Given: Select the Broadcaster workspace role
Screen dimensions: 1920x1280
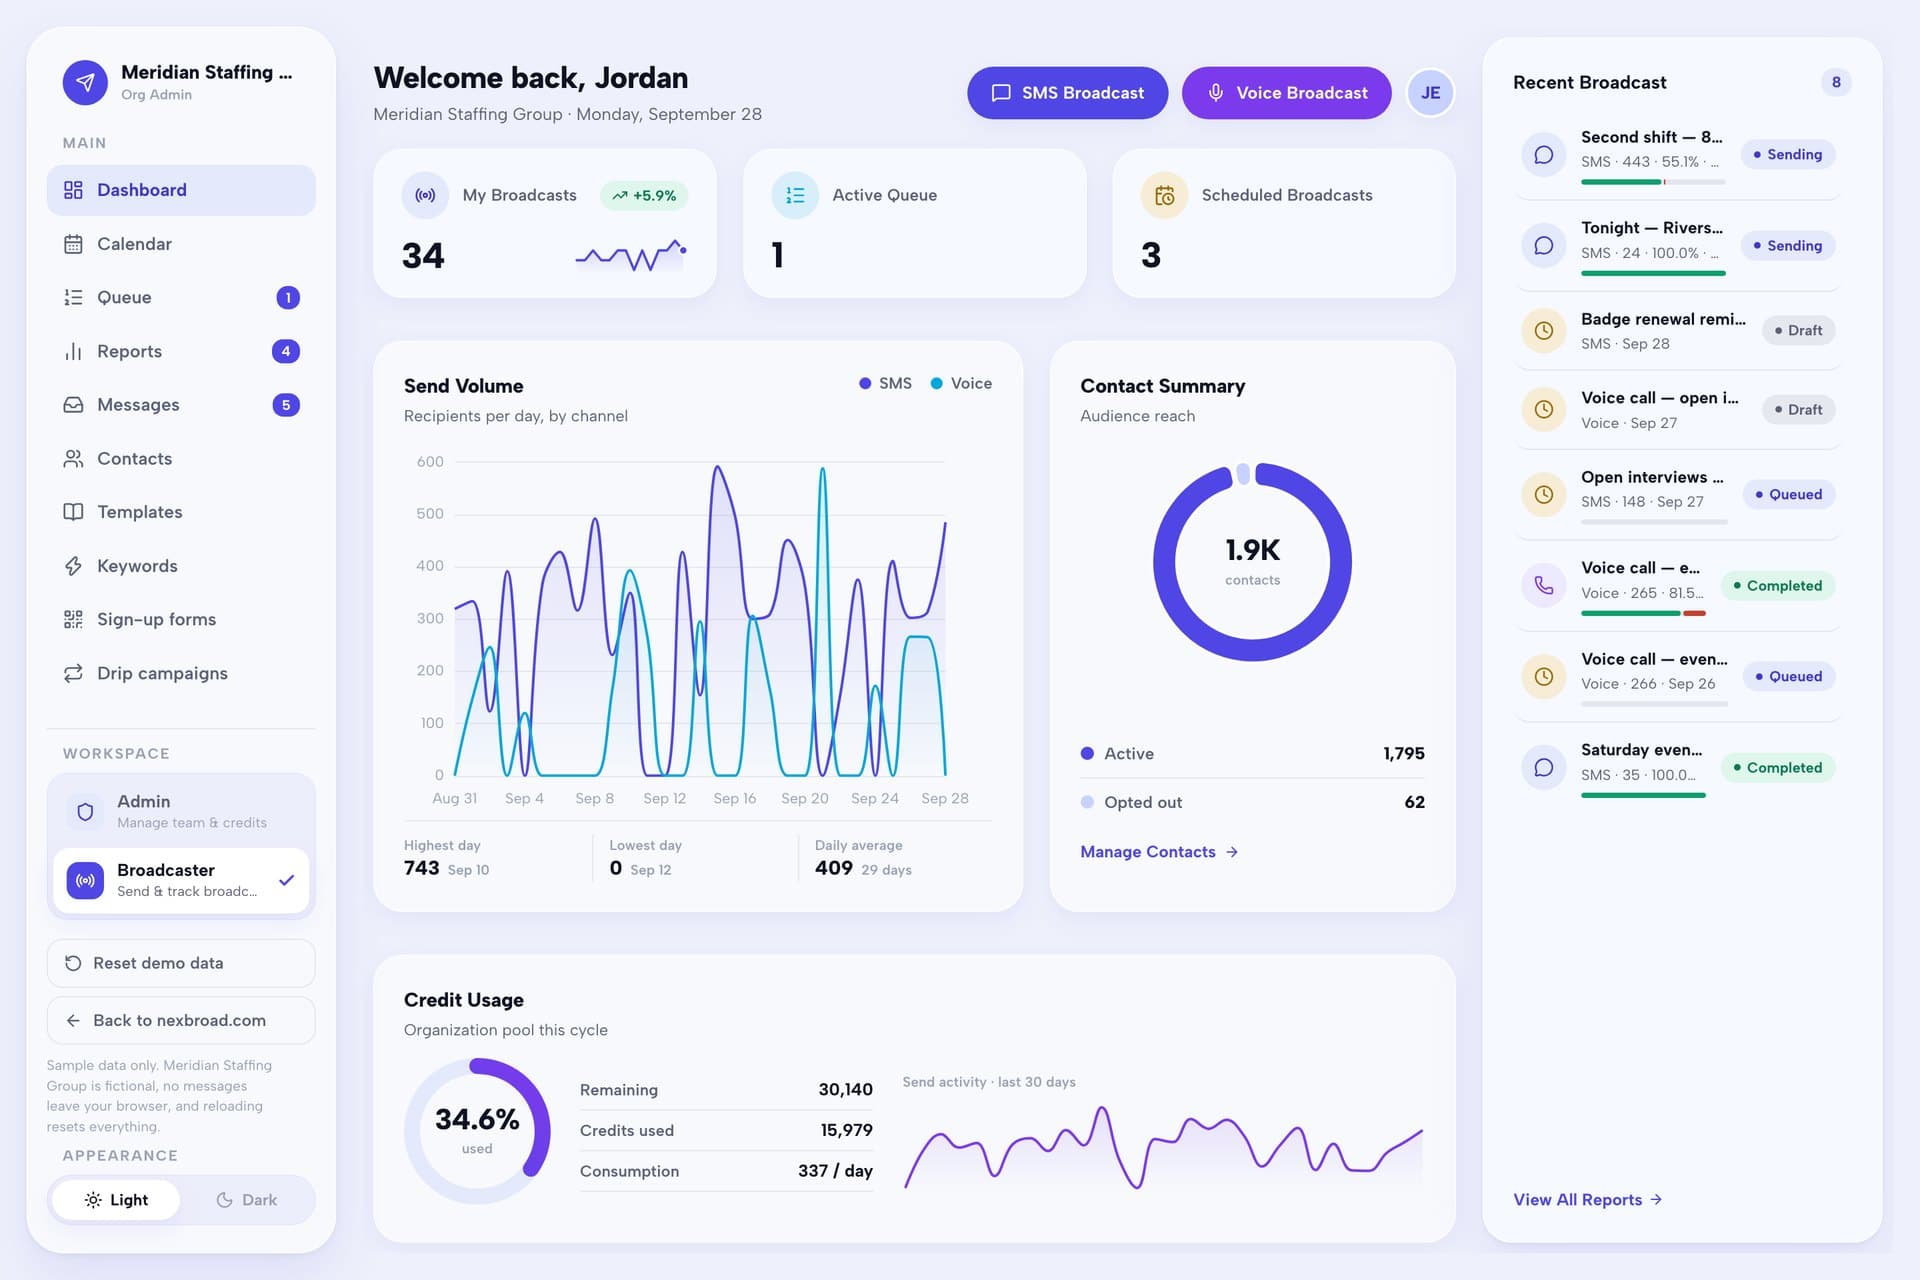Looking at the screenshot, I should point(181,880).
